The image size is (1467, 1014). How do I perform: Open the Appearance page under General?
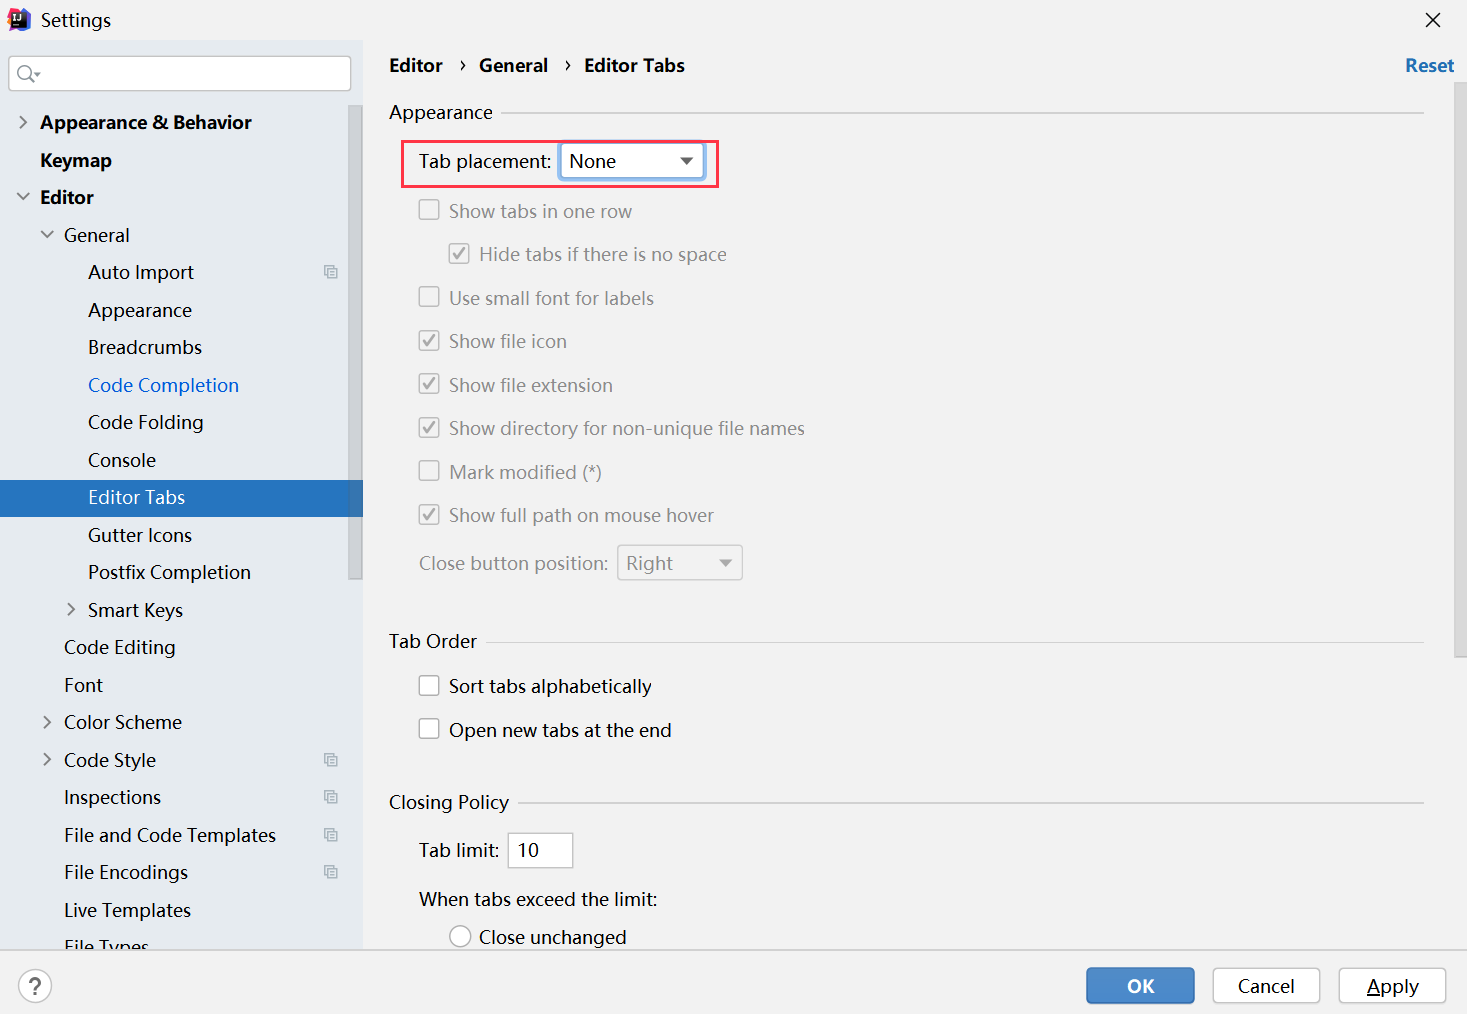140,310
